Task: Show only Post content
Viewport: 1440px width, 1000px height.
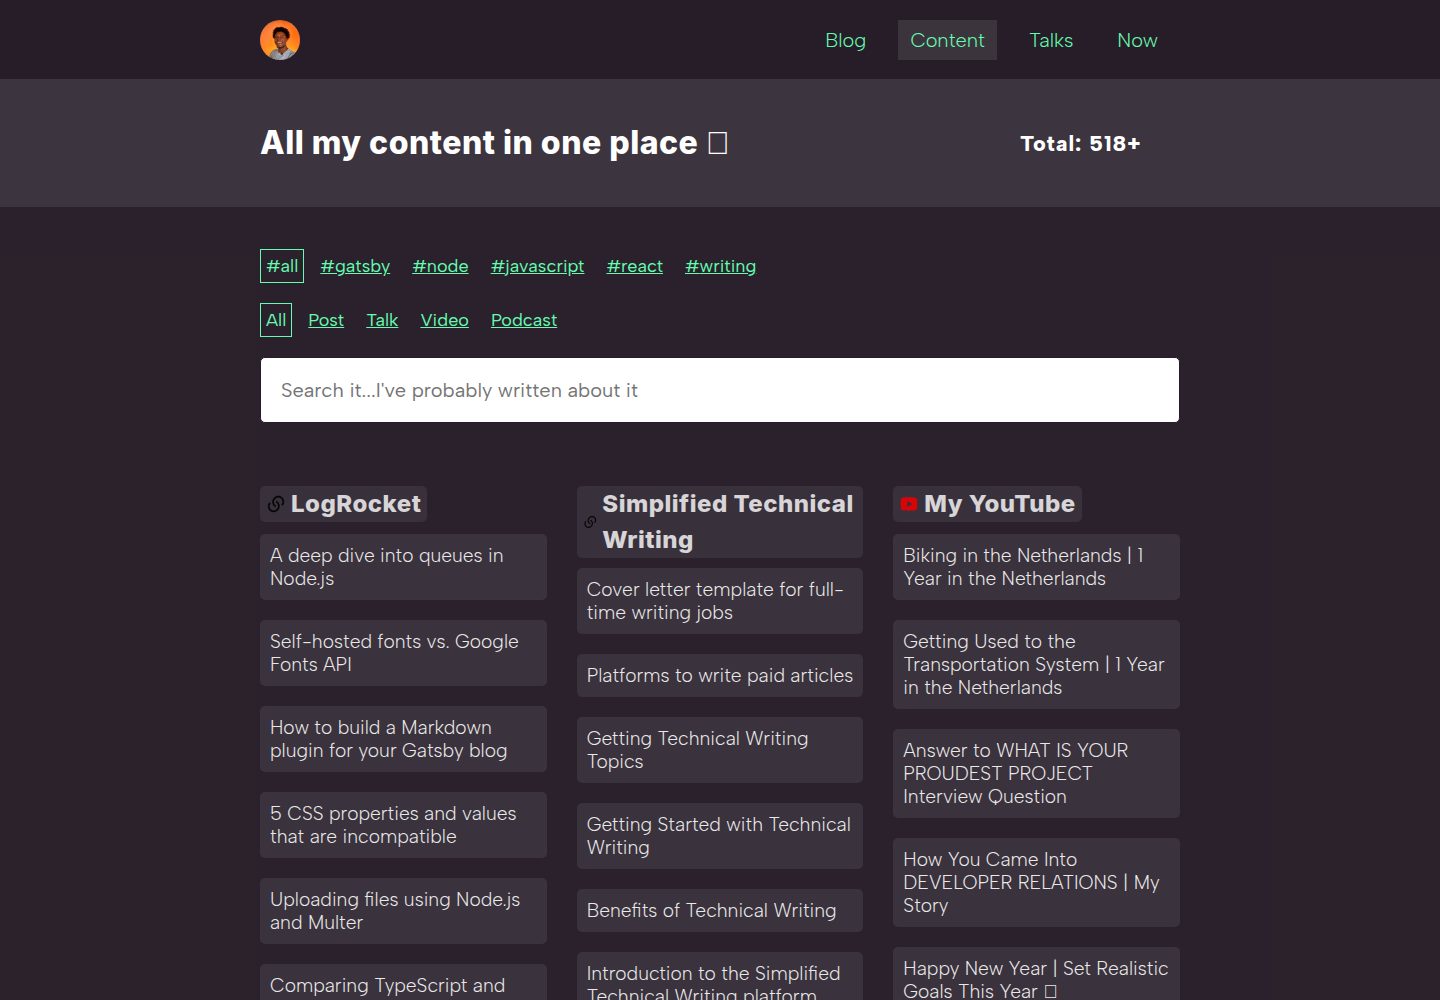Action: [326, 320]
